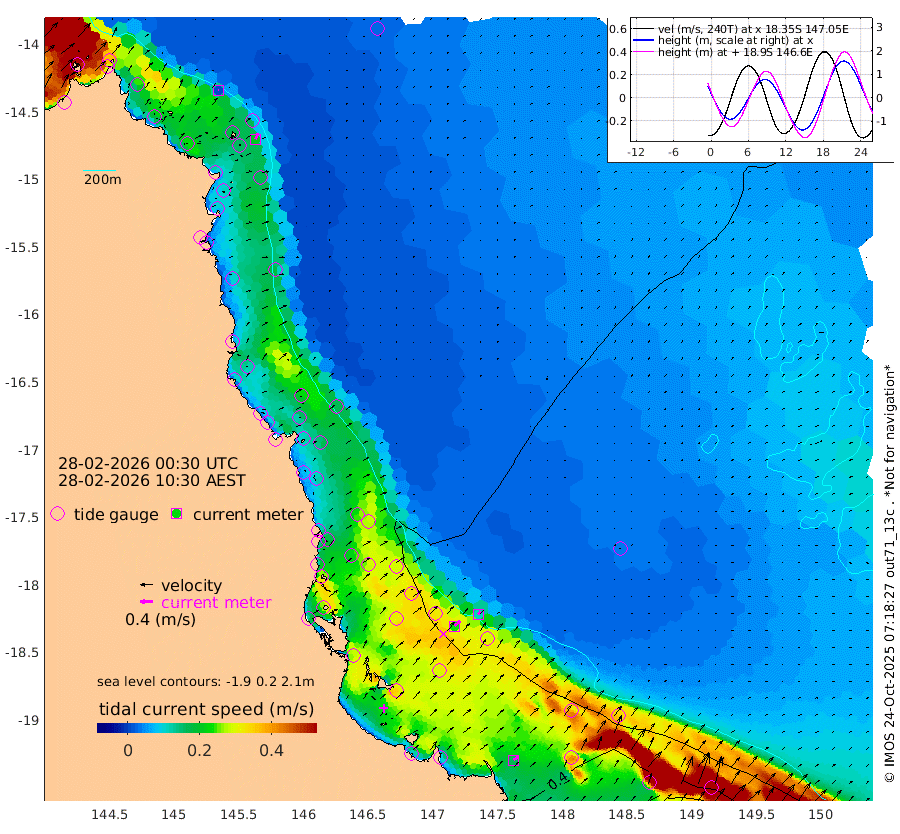Image resolution: width=900 pixels, height=834 pixels.
Task: Click the tidal current speed colorbar
Action: [207, 728]
